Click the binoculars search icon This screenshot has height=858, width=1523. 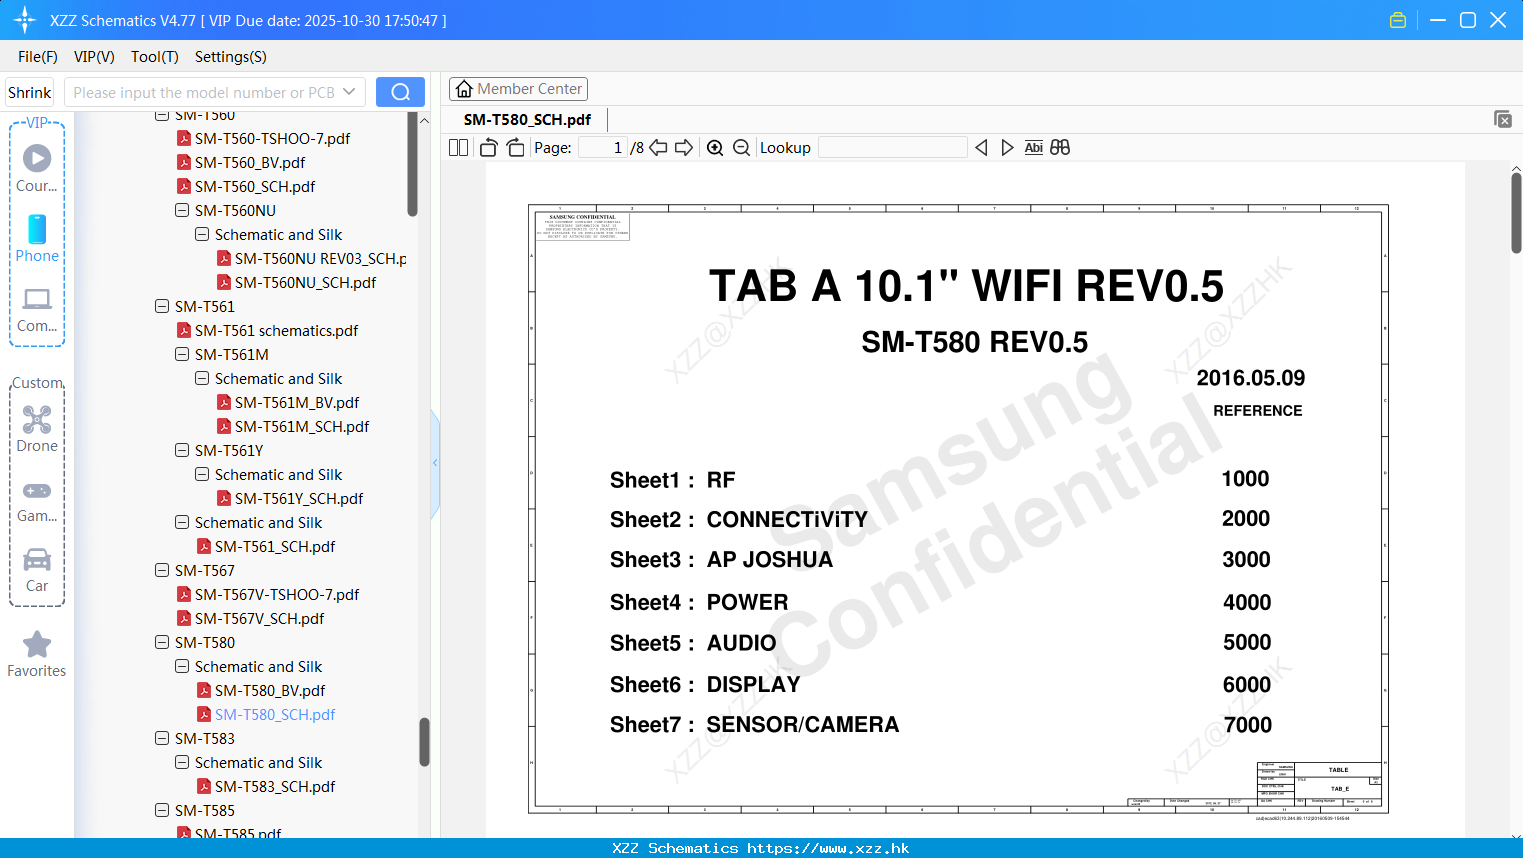pyautogui.click(x=1060, y=147)
